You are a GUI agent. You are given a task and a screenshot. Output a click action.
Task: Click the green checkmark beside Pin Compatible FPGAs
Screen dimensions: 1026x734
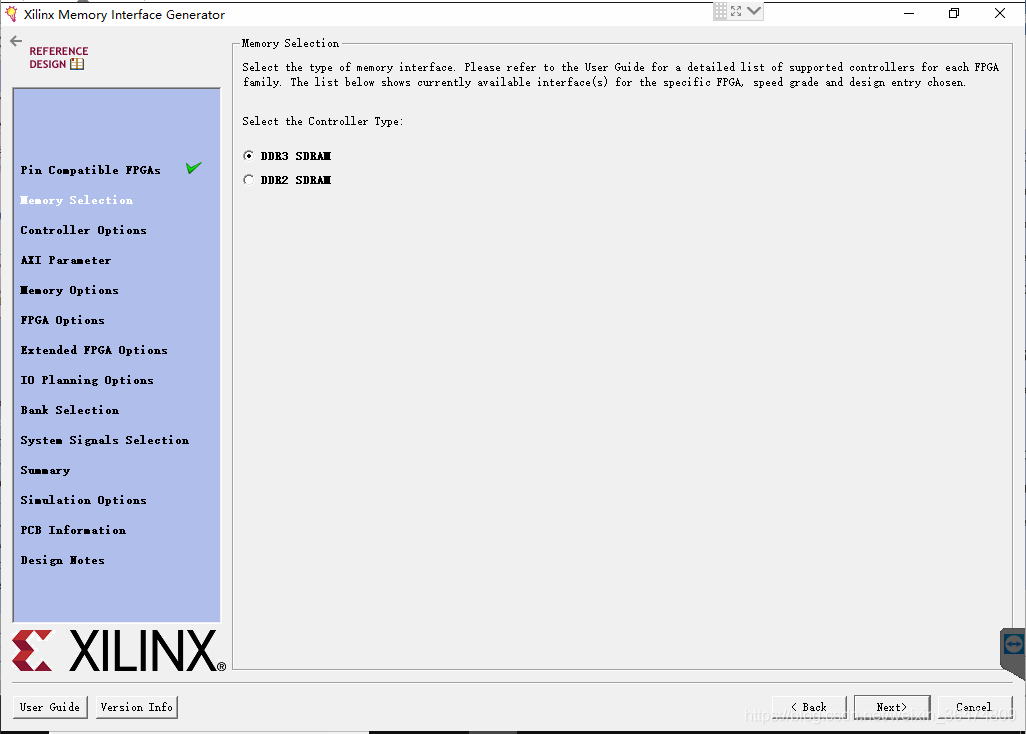point(194,168)
